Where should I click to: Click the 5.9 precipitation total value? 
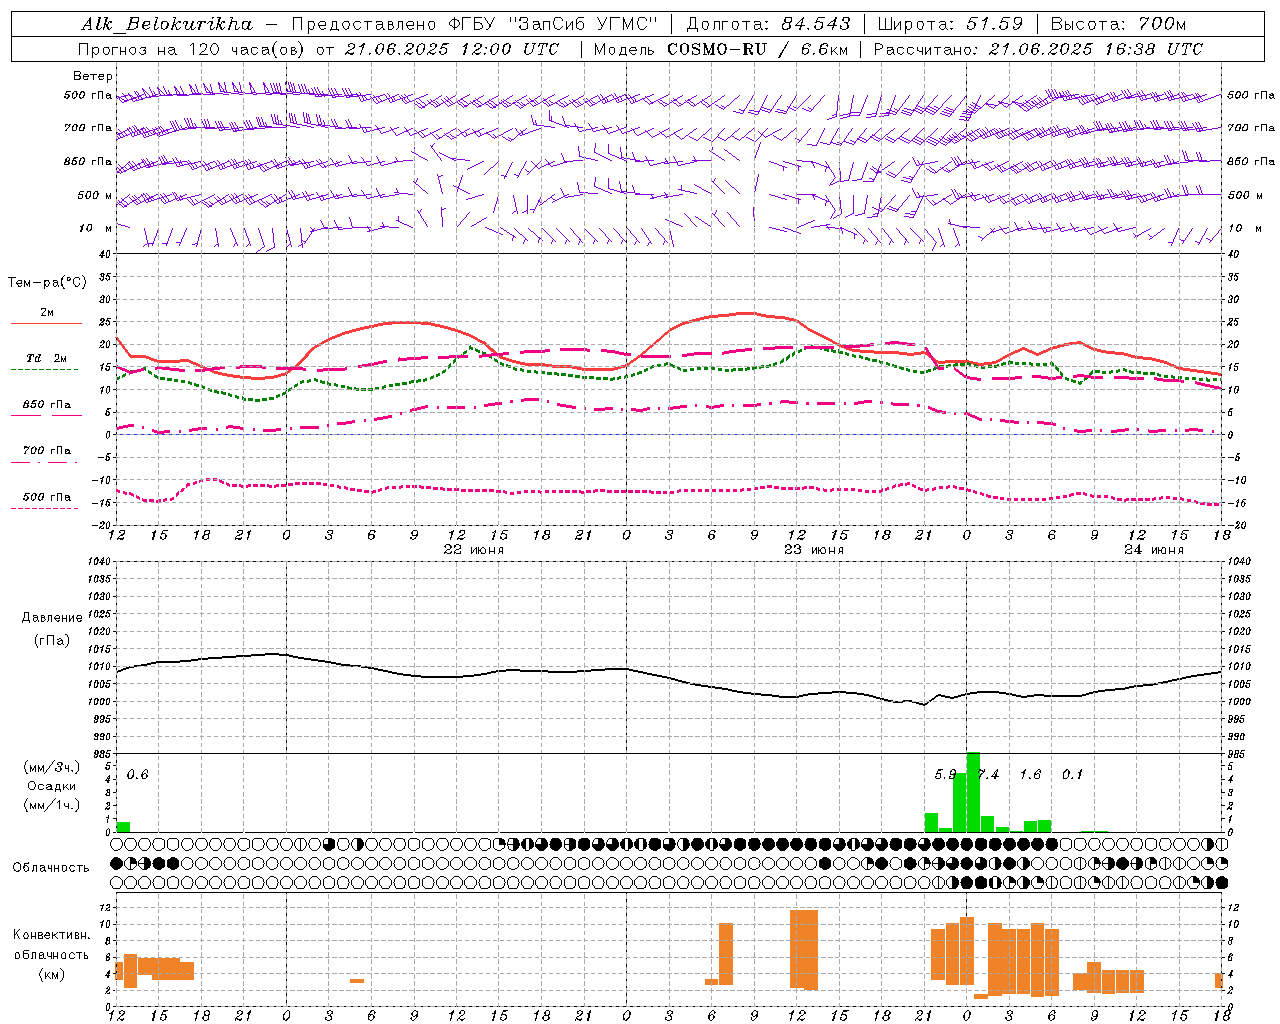tap(946, 775)
